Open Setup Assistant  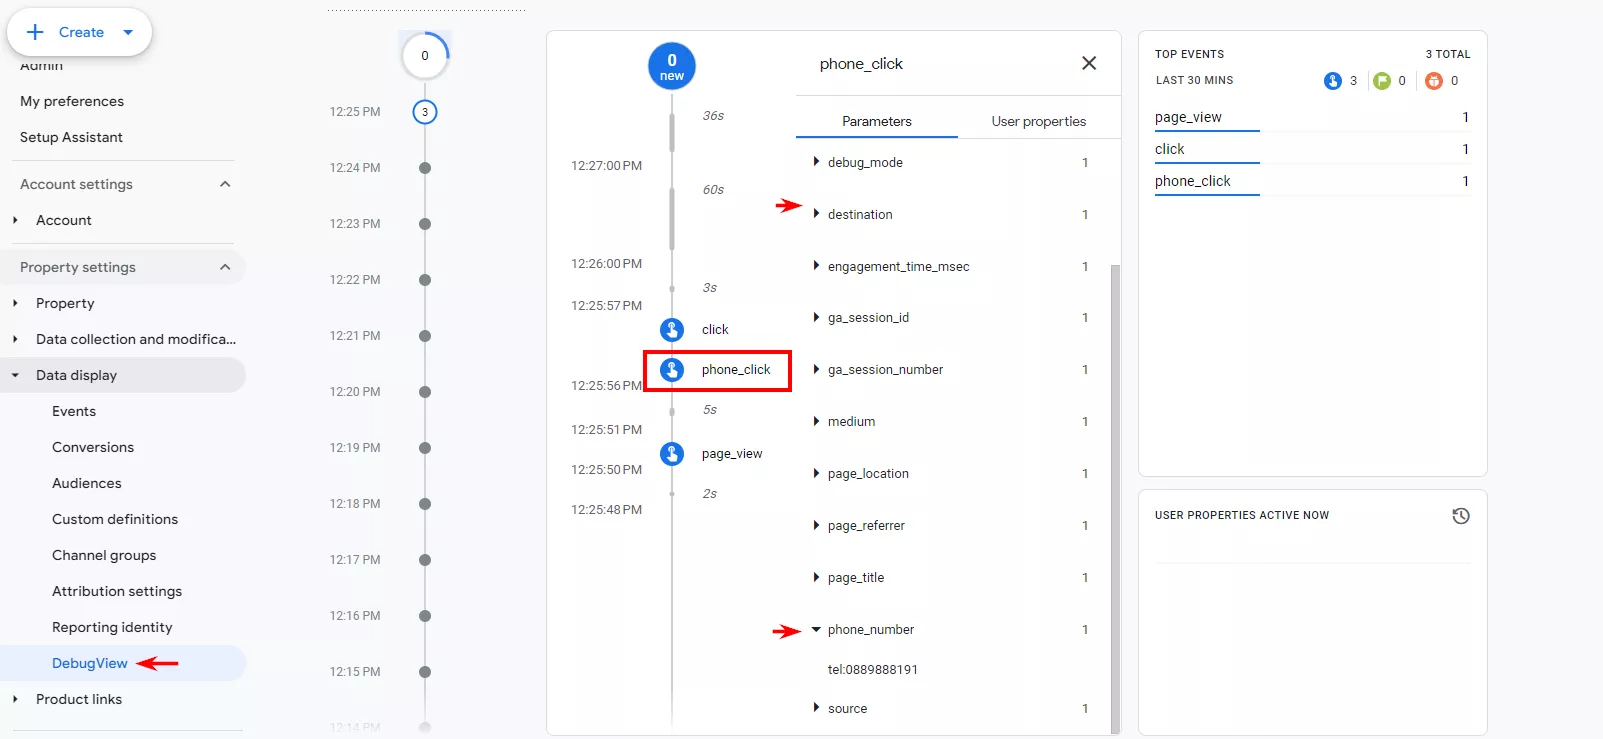[71, 137]
